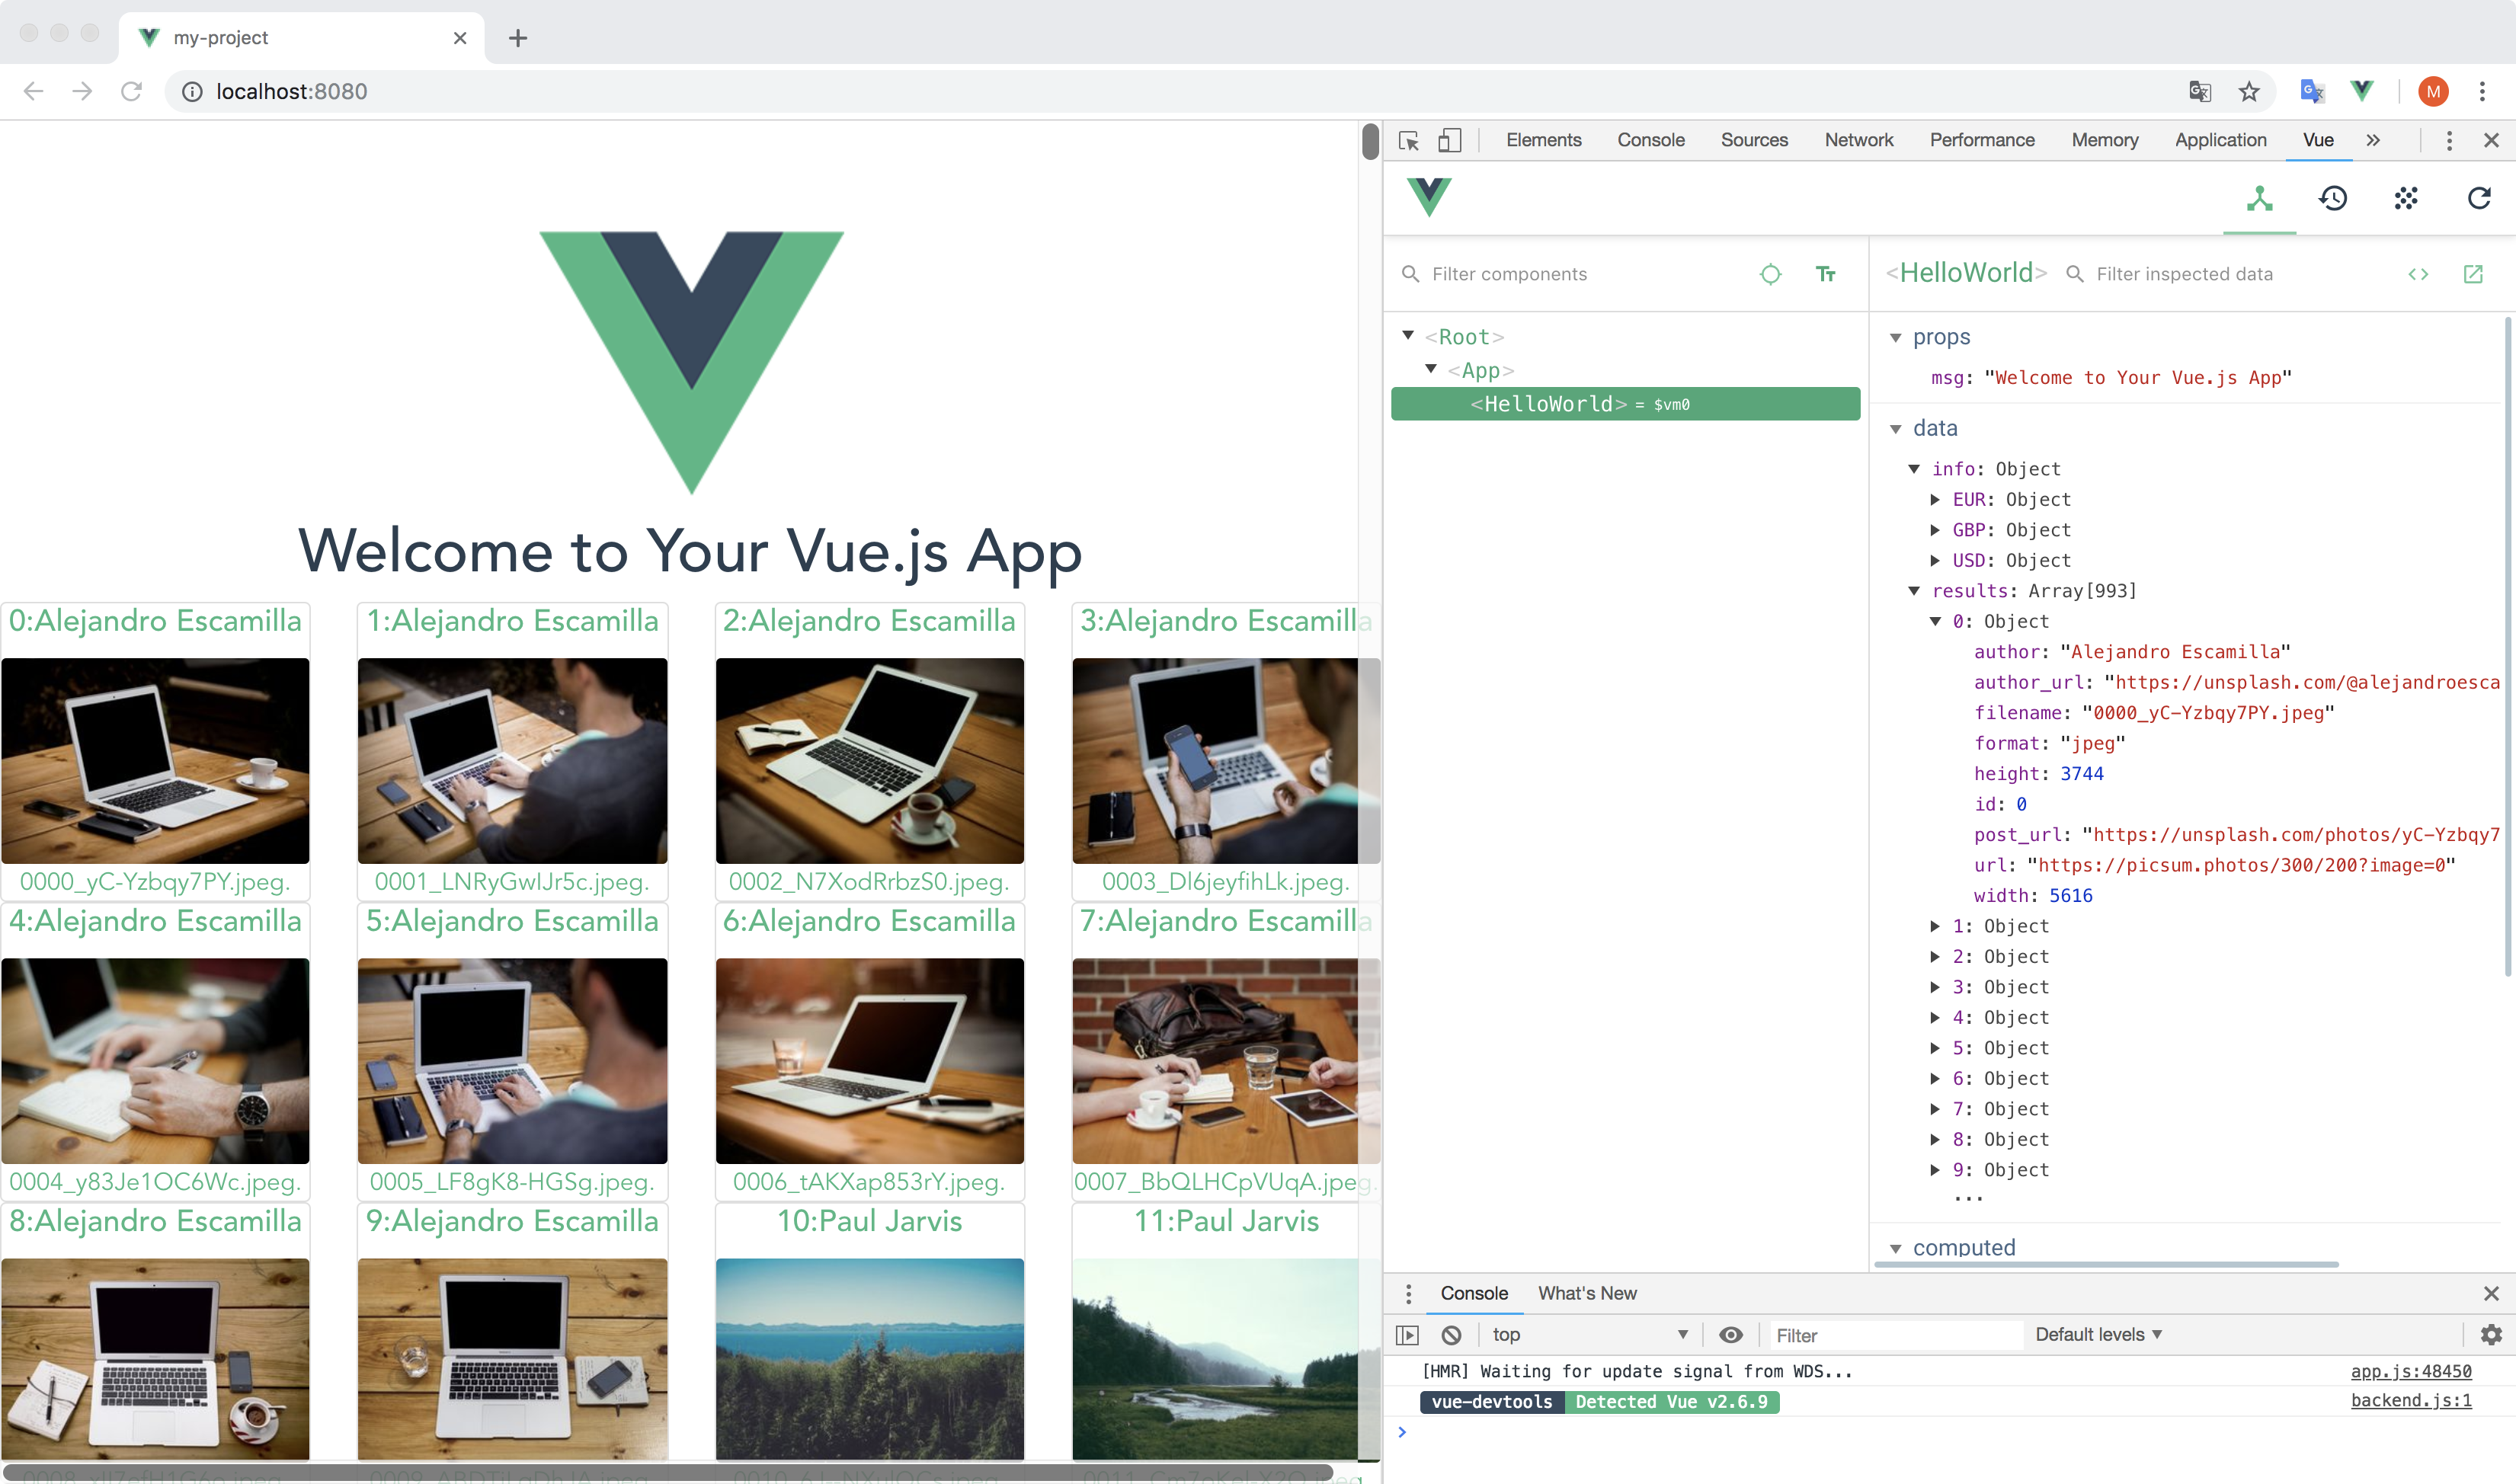Screen dimensions: 2516x1484
Task: Open the Default levels dropdown
Action: click(x=2097, y=1334)
